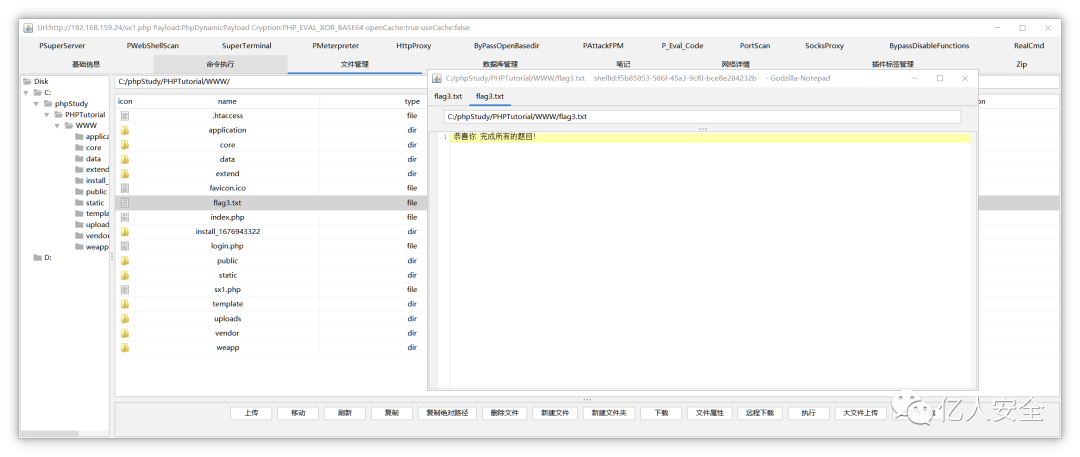This screenshot has width=1080, height=457.
Task: Click the file icon next to login.php
Action: (125, 246)
